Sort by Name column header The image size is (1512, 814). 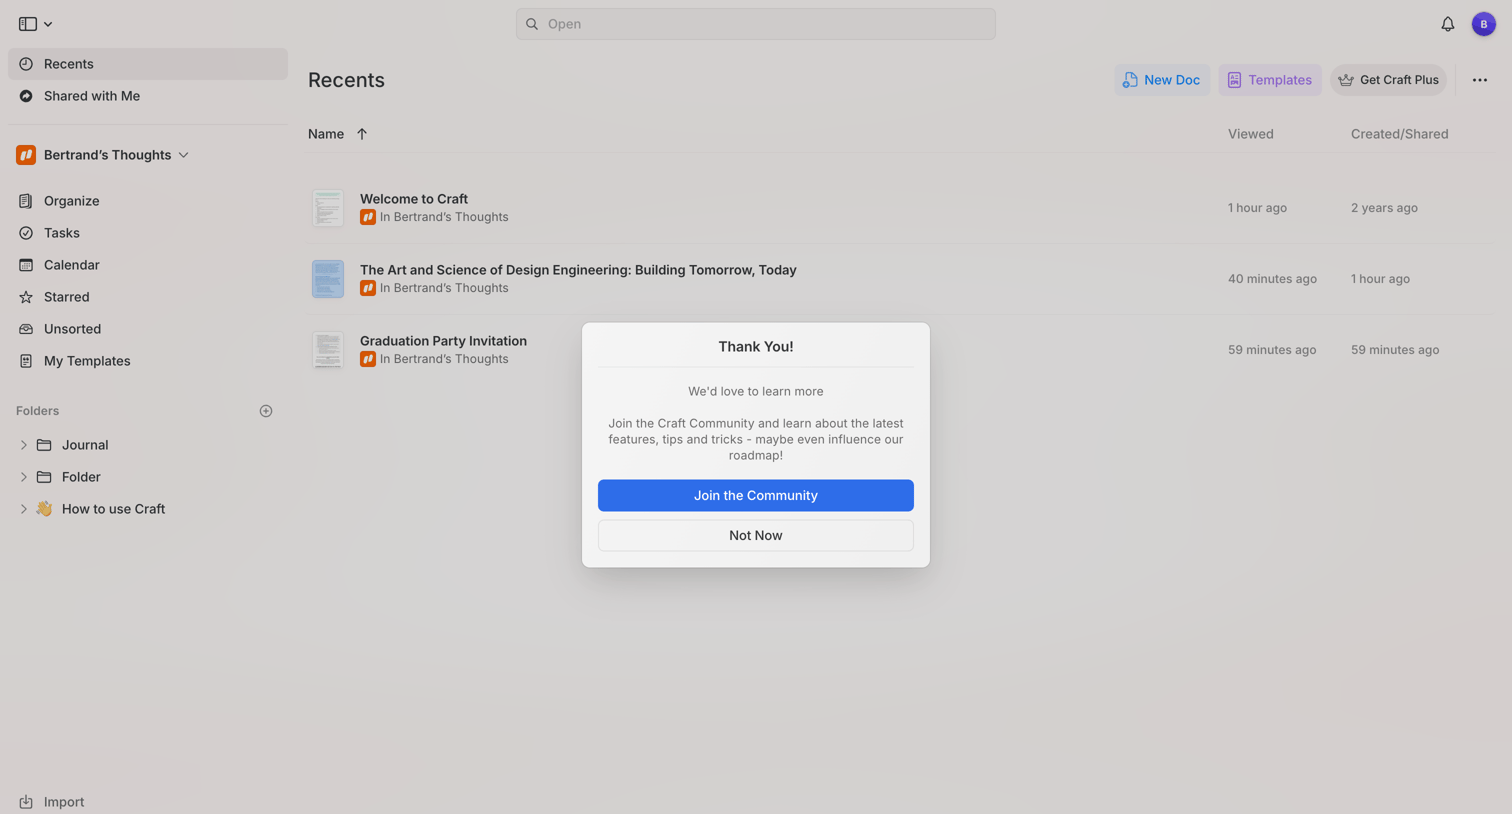(x=326, y=134)
